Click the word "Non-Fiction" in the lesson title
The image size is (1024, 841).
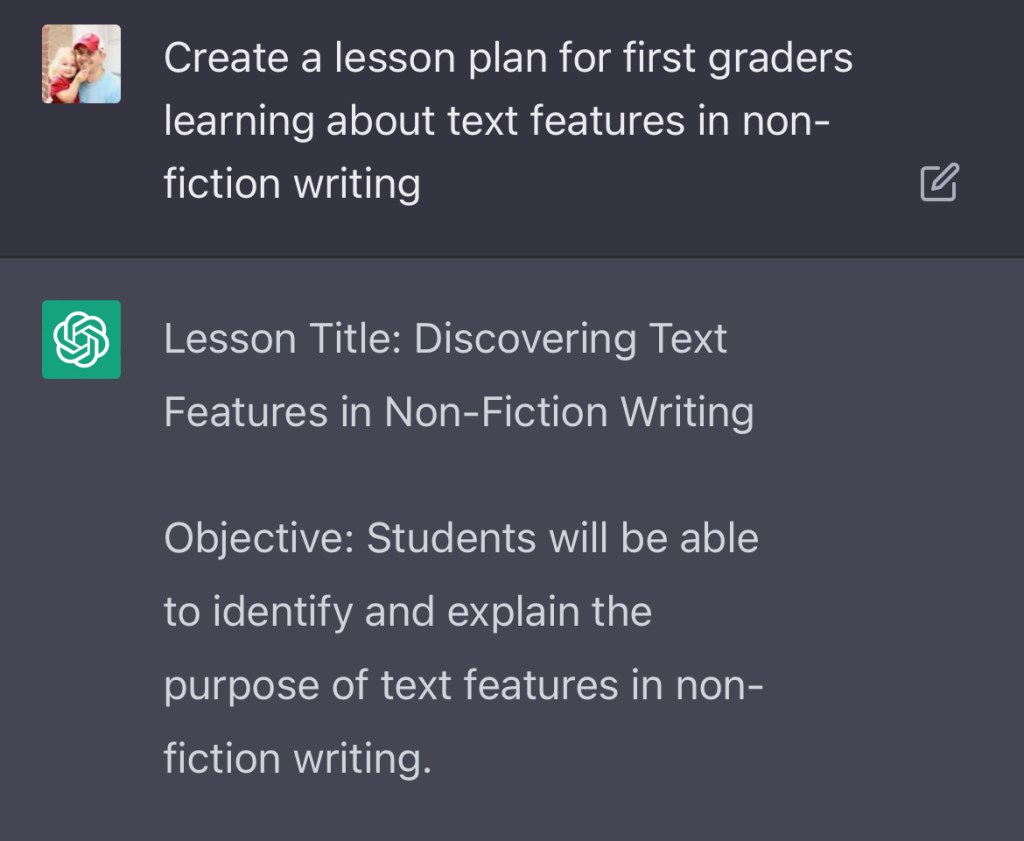[x=496, y=412]
